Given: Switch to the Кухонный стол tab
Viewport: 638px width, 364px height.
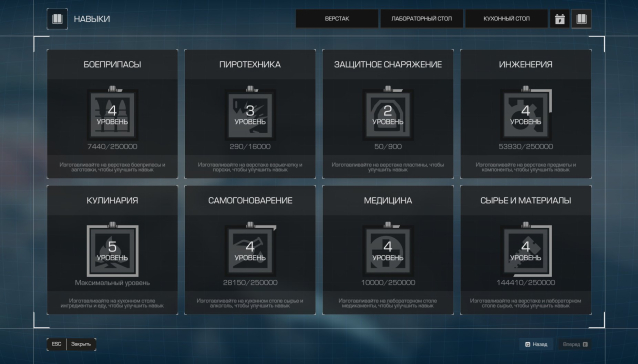Looking at the screenshot, I should tap(507, 19).
